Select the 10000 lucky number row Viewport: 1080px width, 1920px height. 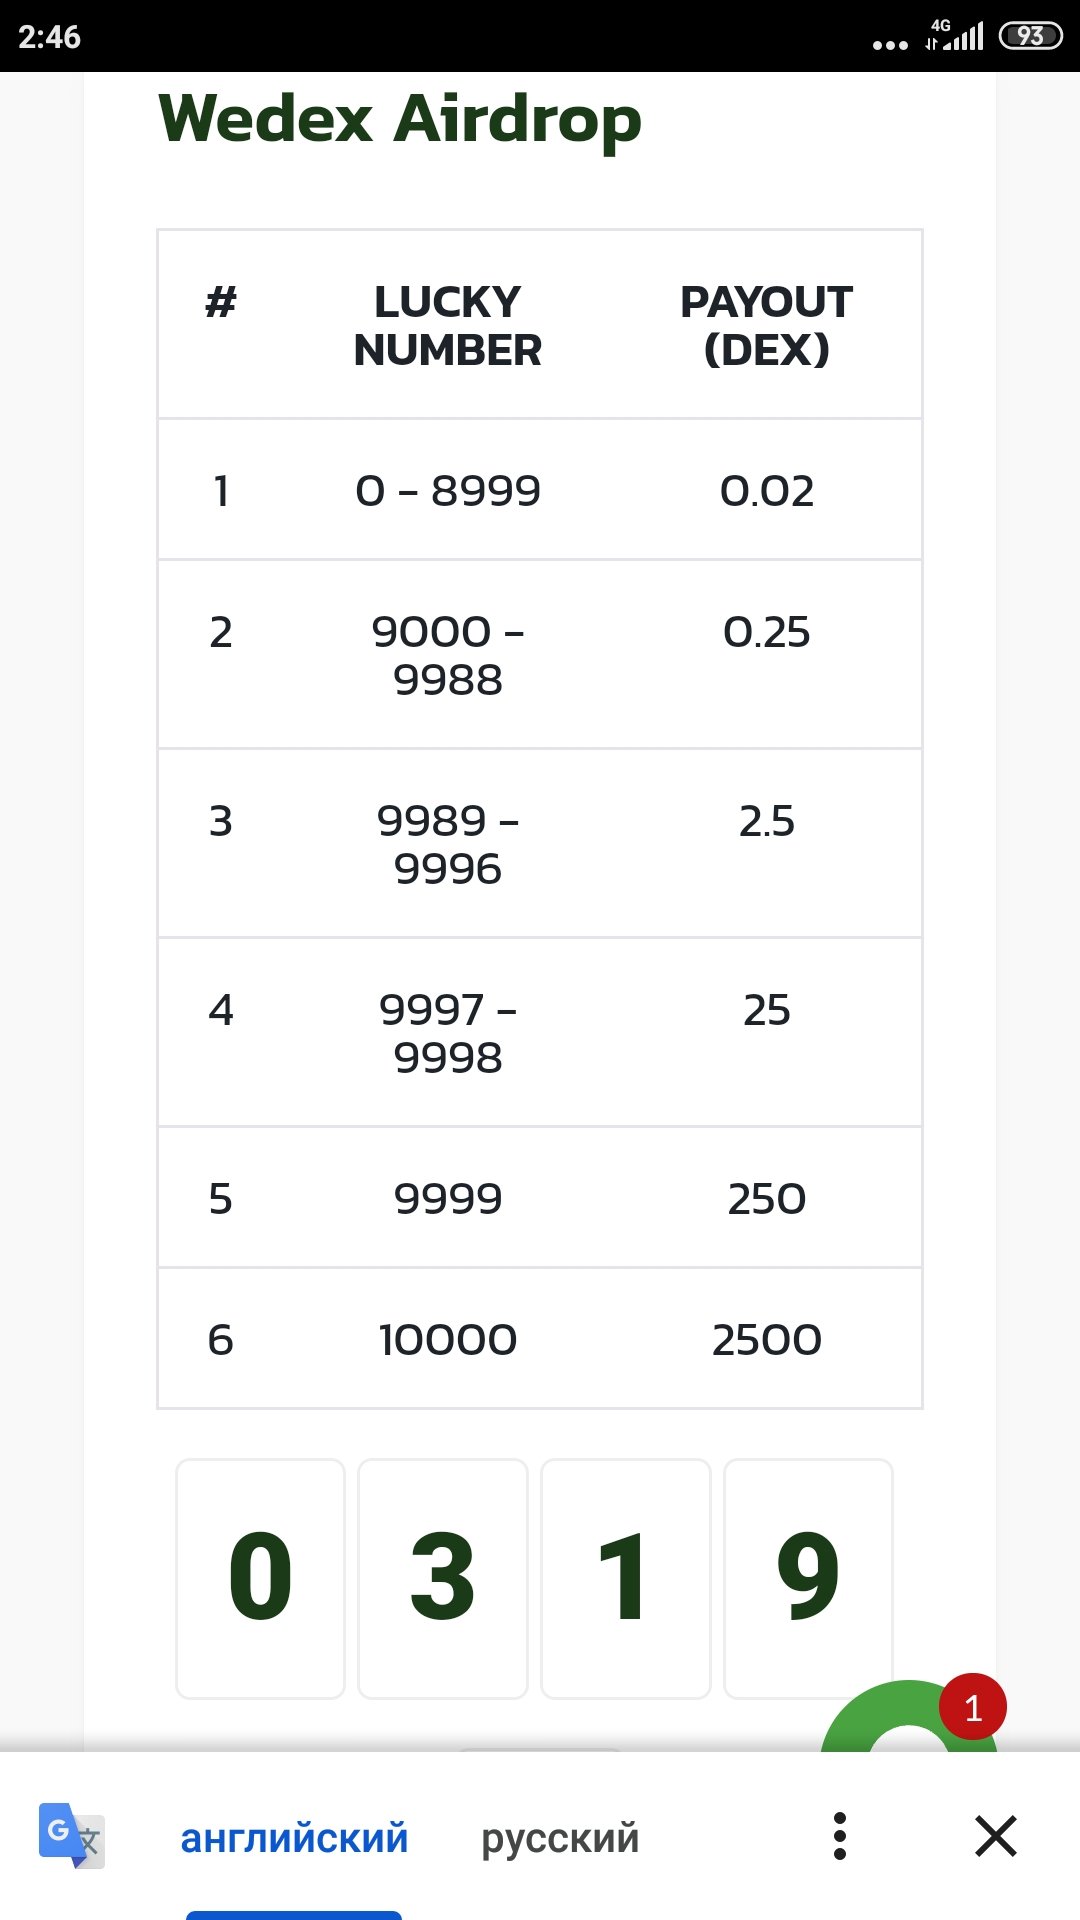[540, 1339]
